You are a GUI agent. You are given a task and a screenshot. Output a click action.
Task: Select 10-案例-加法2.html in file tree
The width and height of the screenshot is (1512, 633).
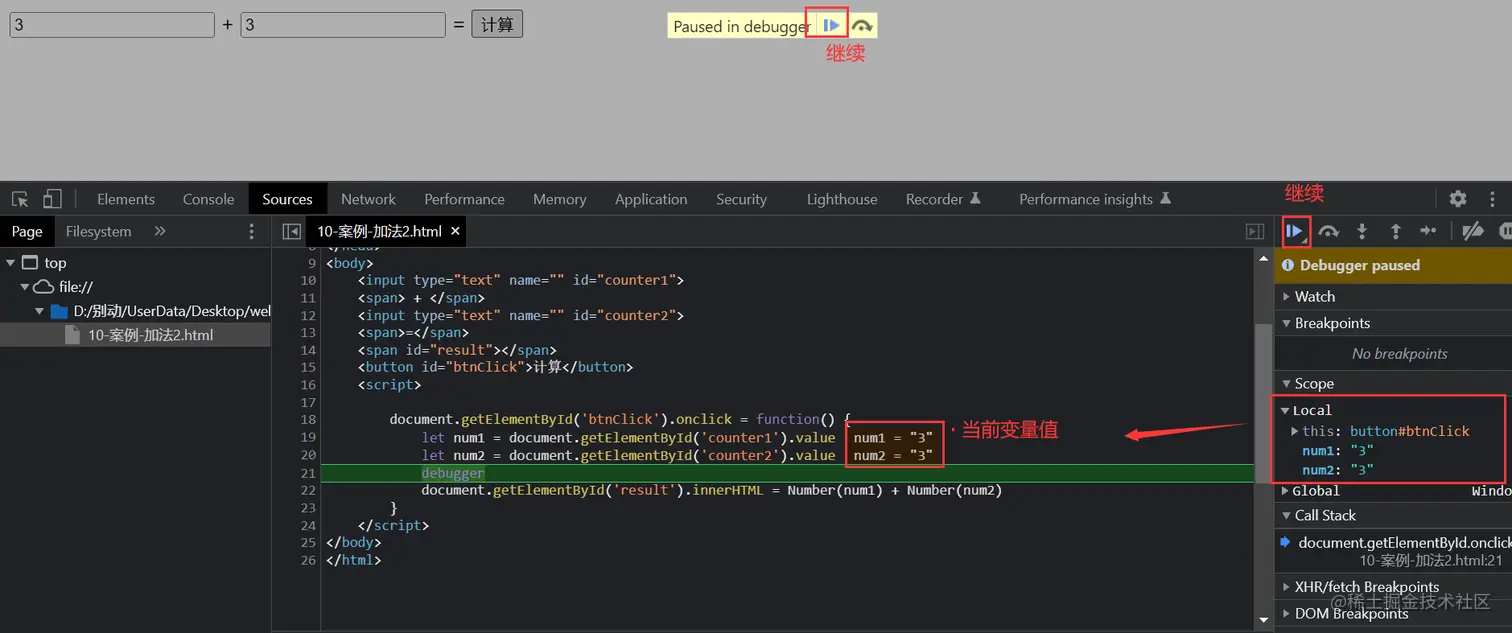(x=135, y=335)
